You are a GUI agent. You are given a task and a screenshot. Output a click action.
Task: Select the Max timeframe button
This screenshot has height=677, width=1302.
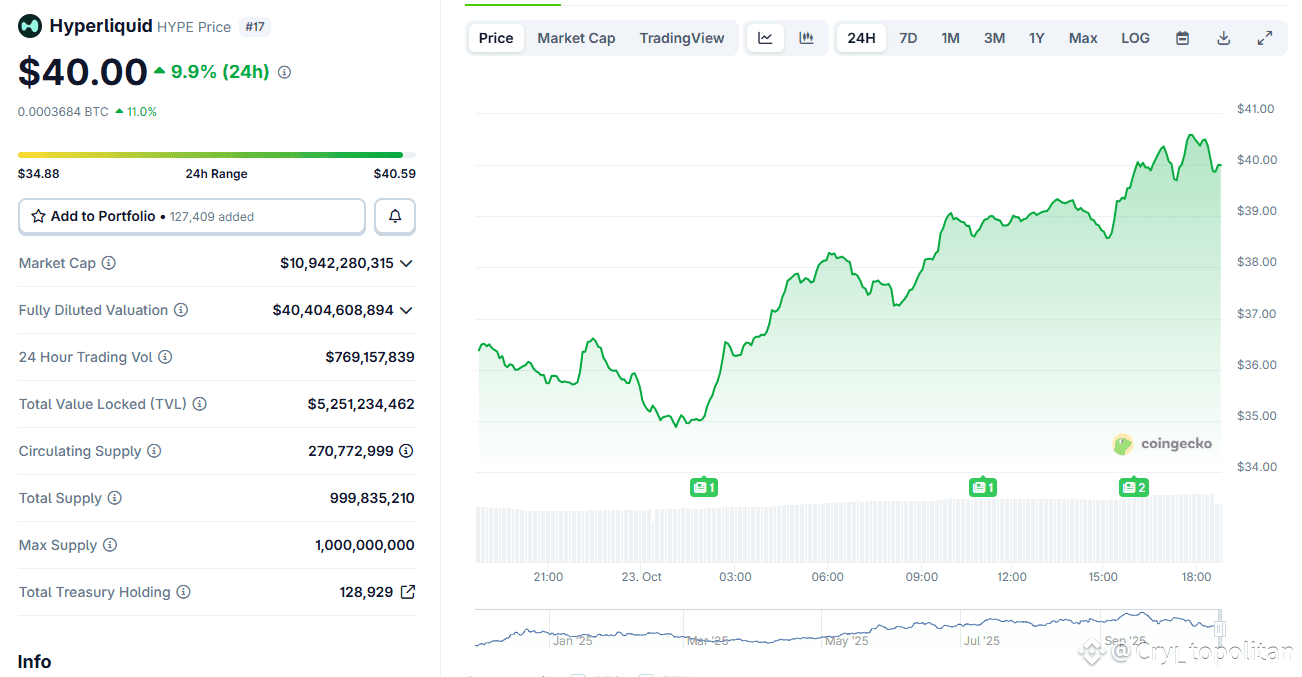pos(1083,37)
